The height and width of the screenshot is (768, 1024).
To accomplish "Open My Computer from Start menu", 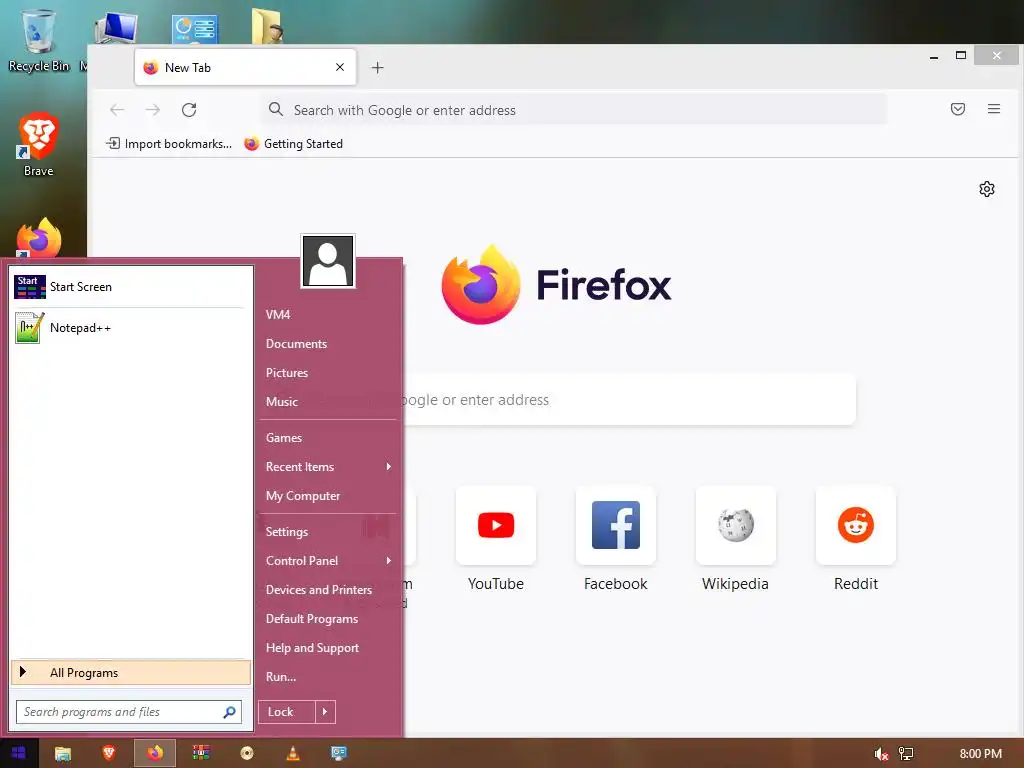I will [303, 496].
